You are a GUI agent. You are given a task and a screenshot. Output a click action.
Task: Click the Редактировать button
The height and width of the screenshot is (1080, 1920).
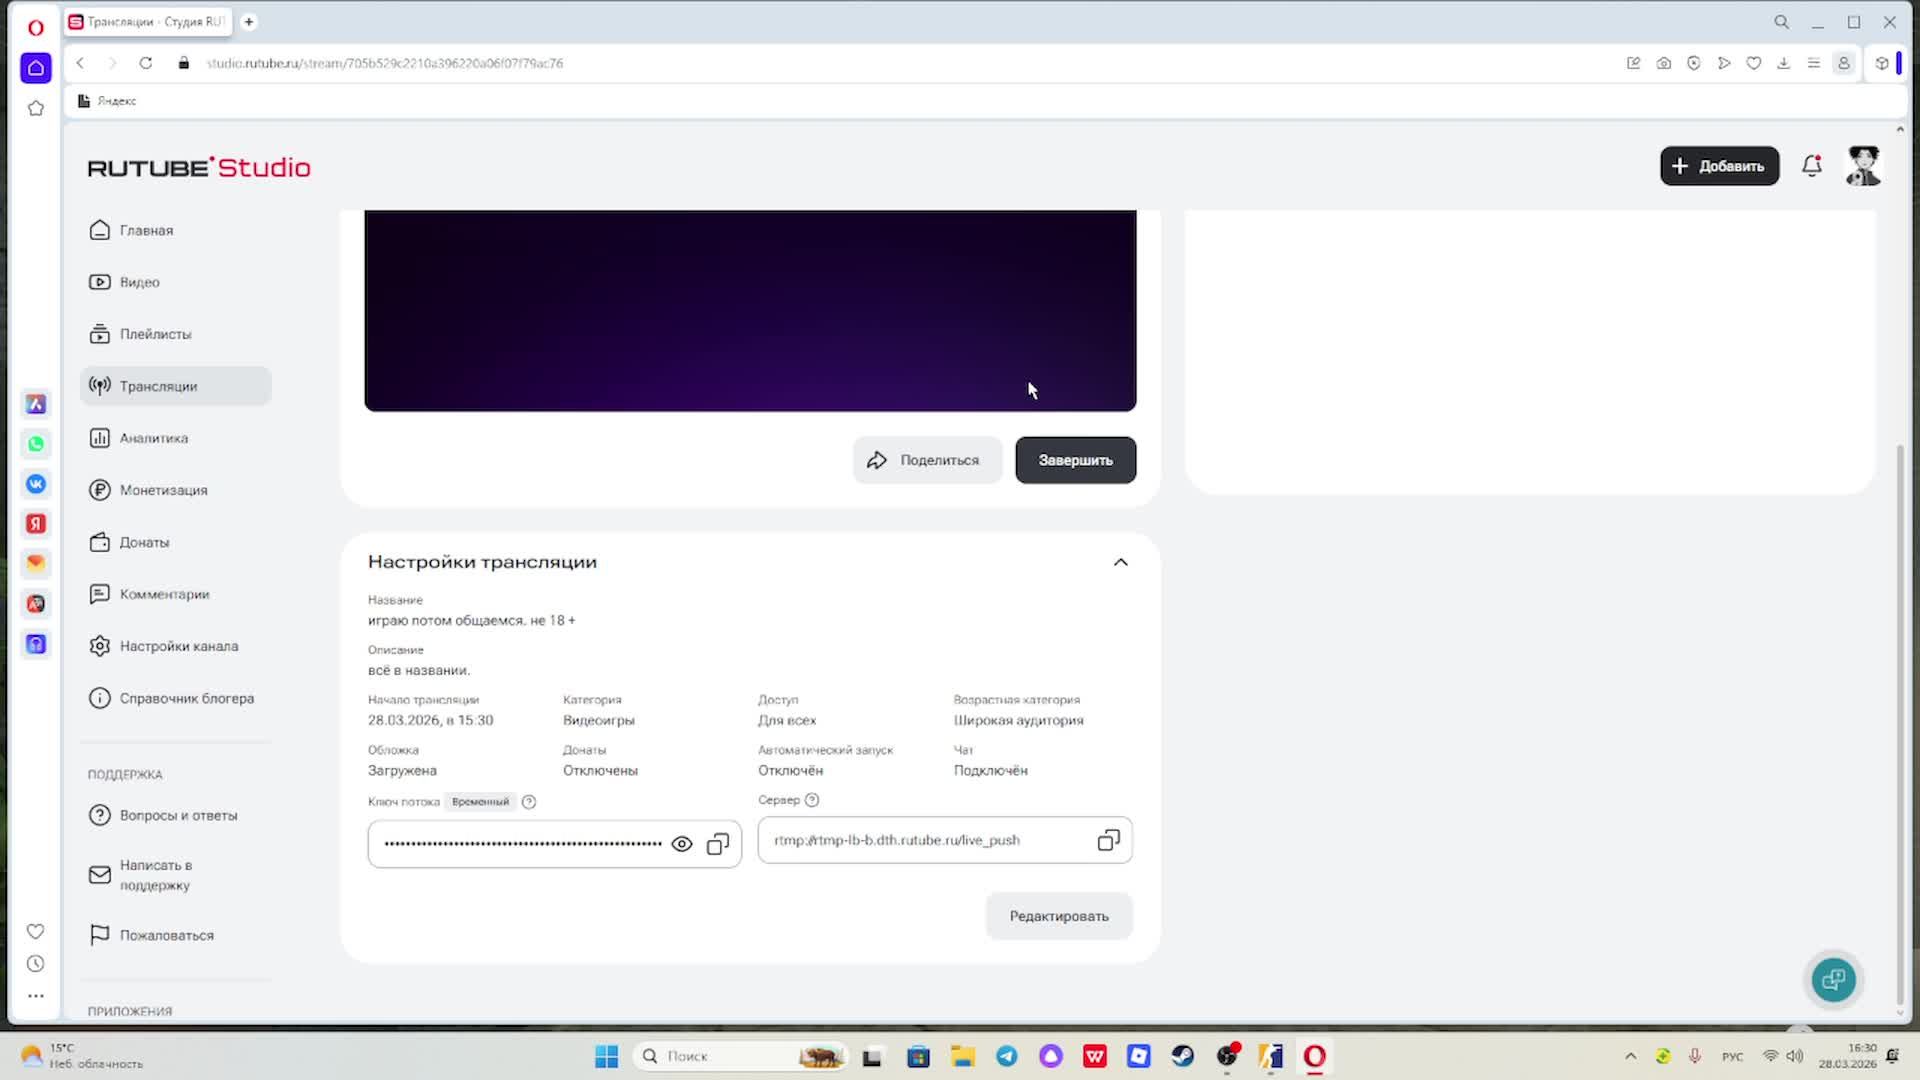[x=1058, y=916]
